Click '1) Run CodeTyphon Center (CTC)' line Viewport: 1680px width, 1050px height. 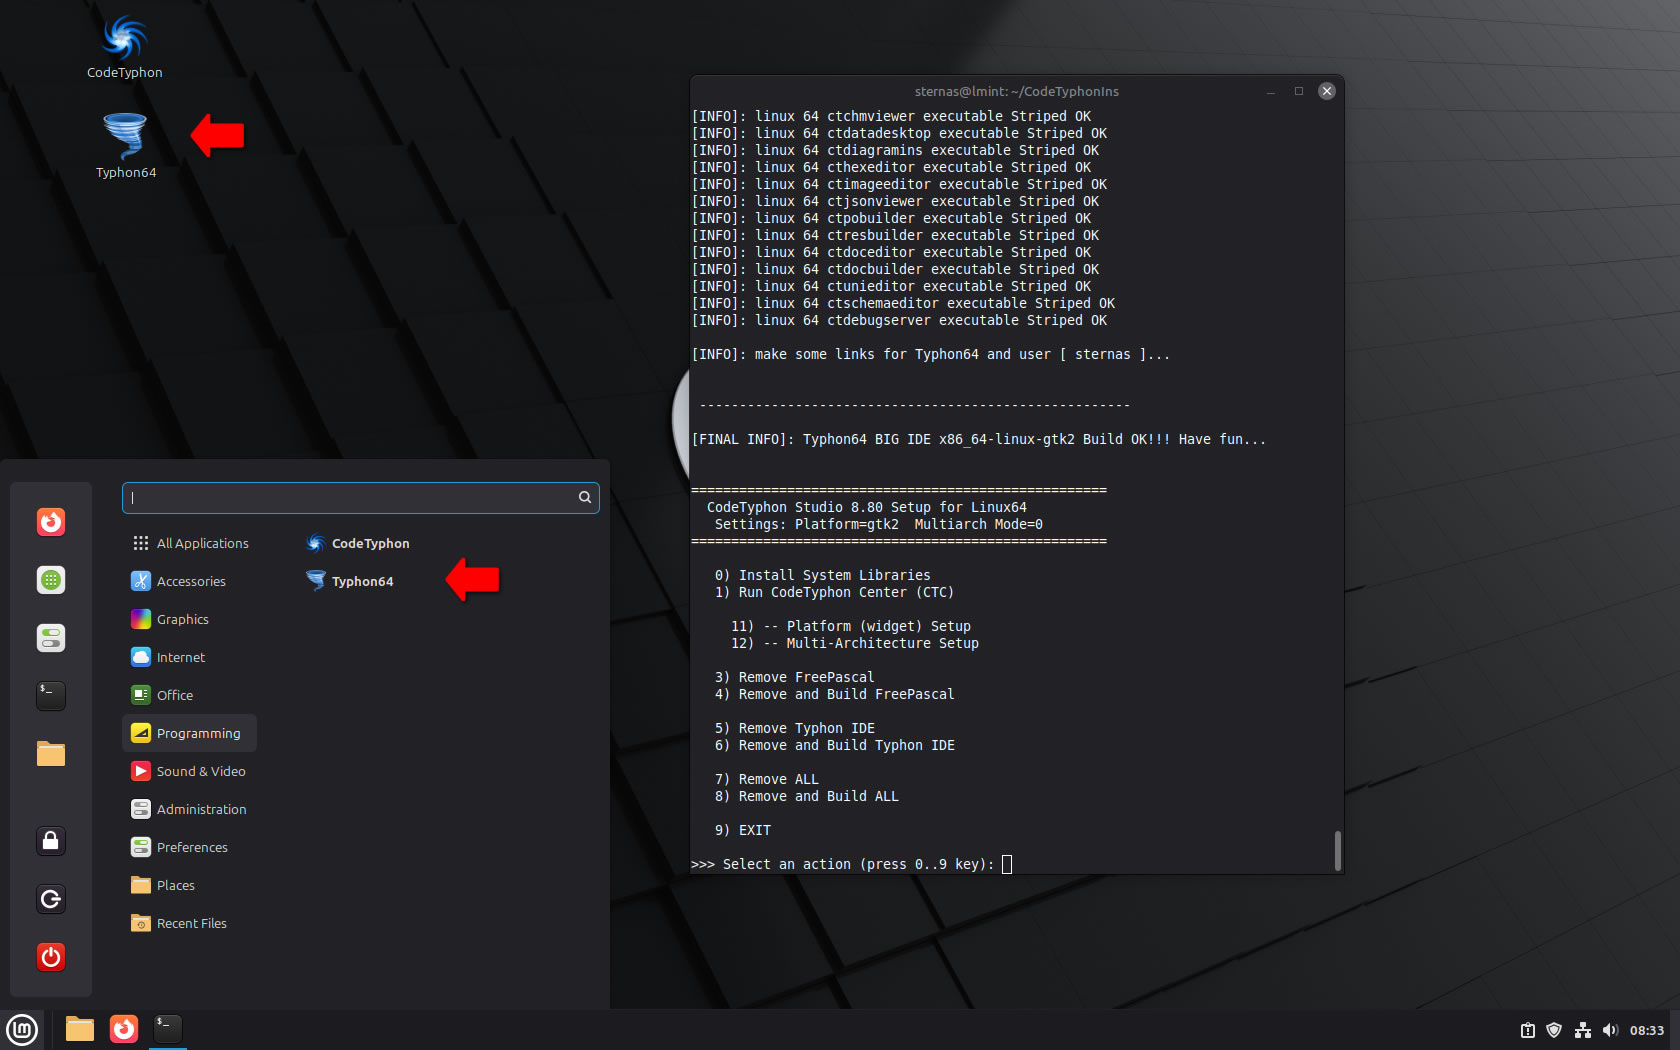[x=834, y=592]
